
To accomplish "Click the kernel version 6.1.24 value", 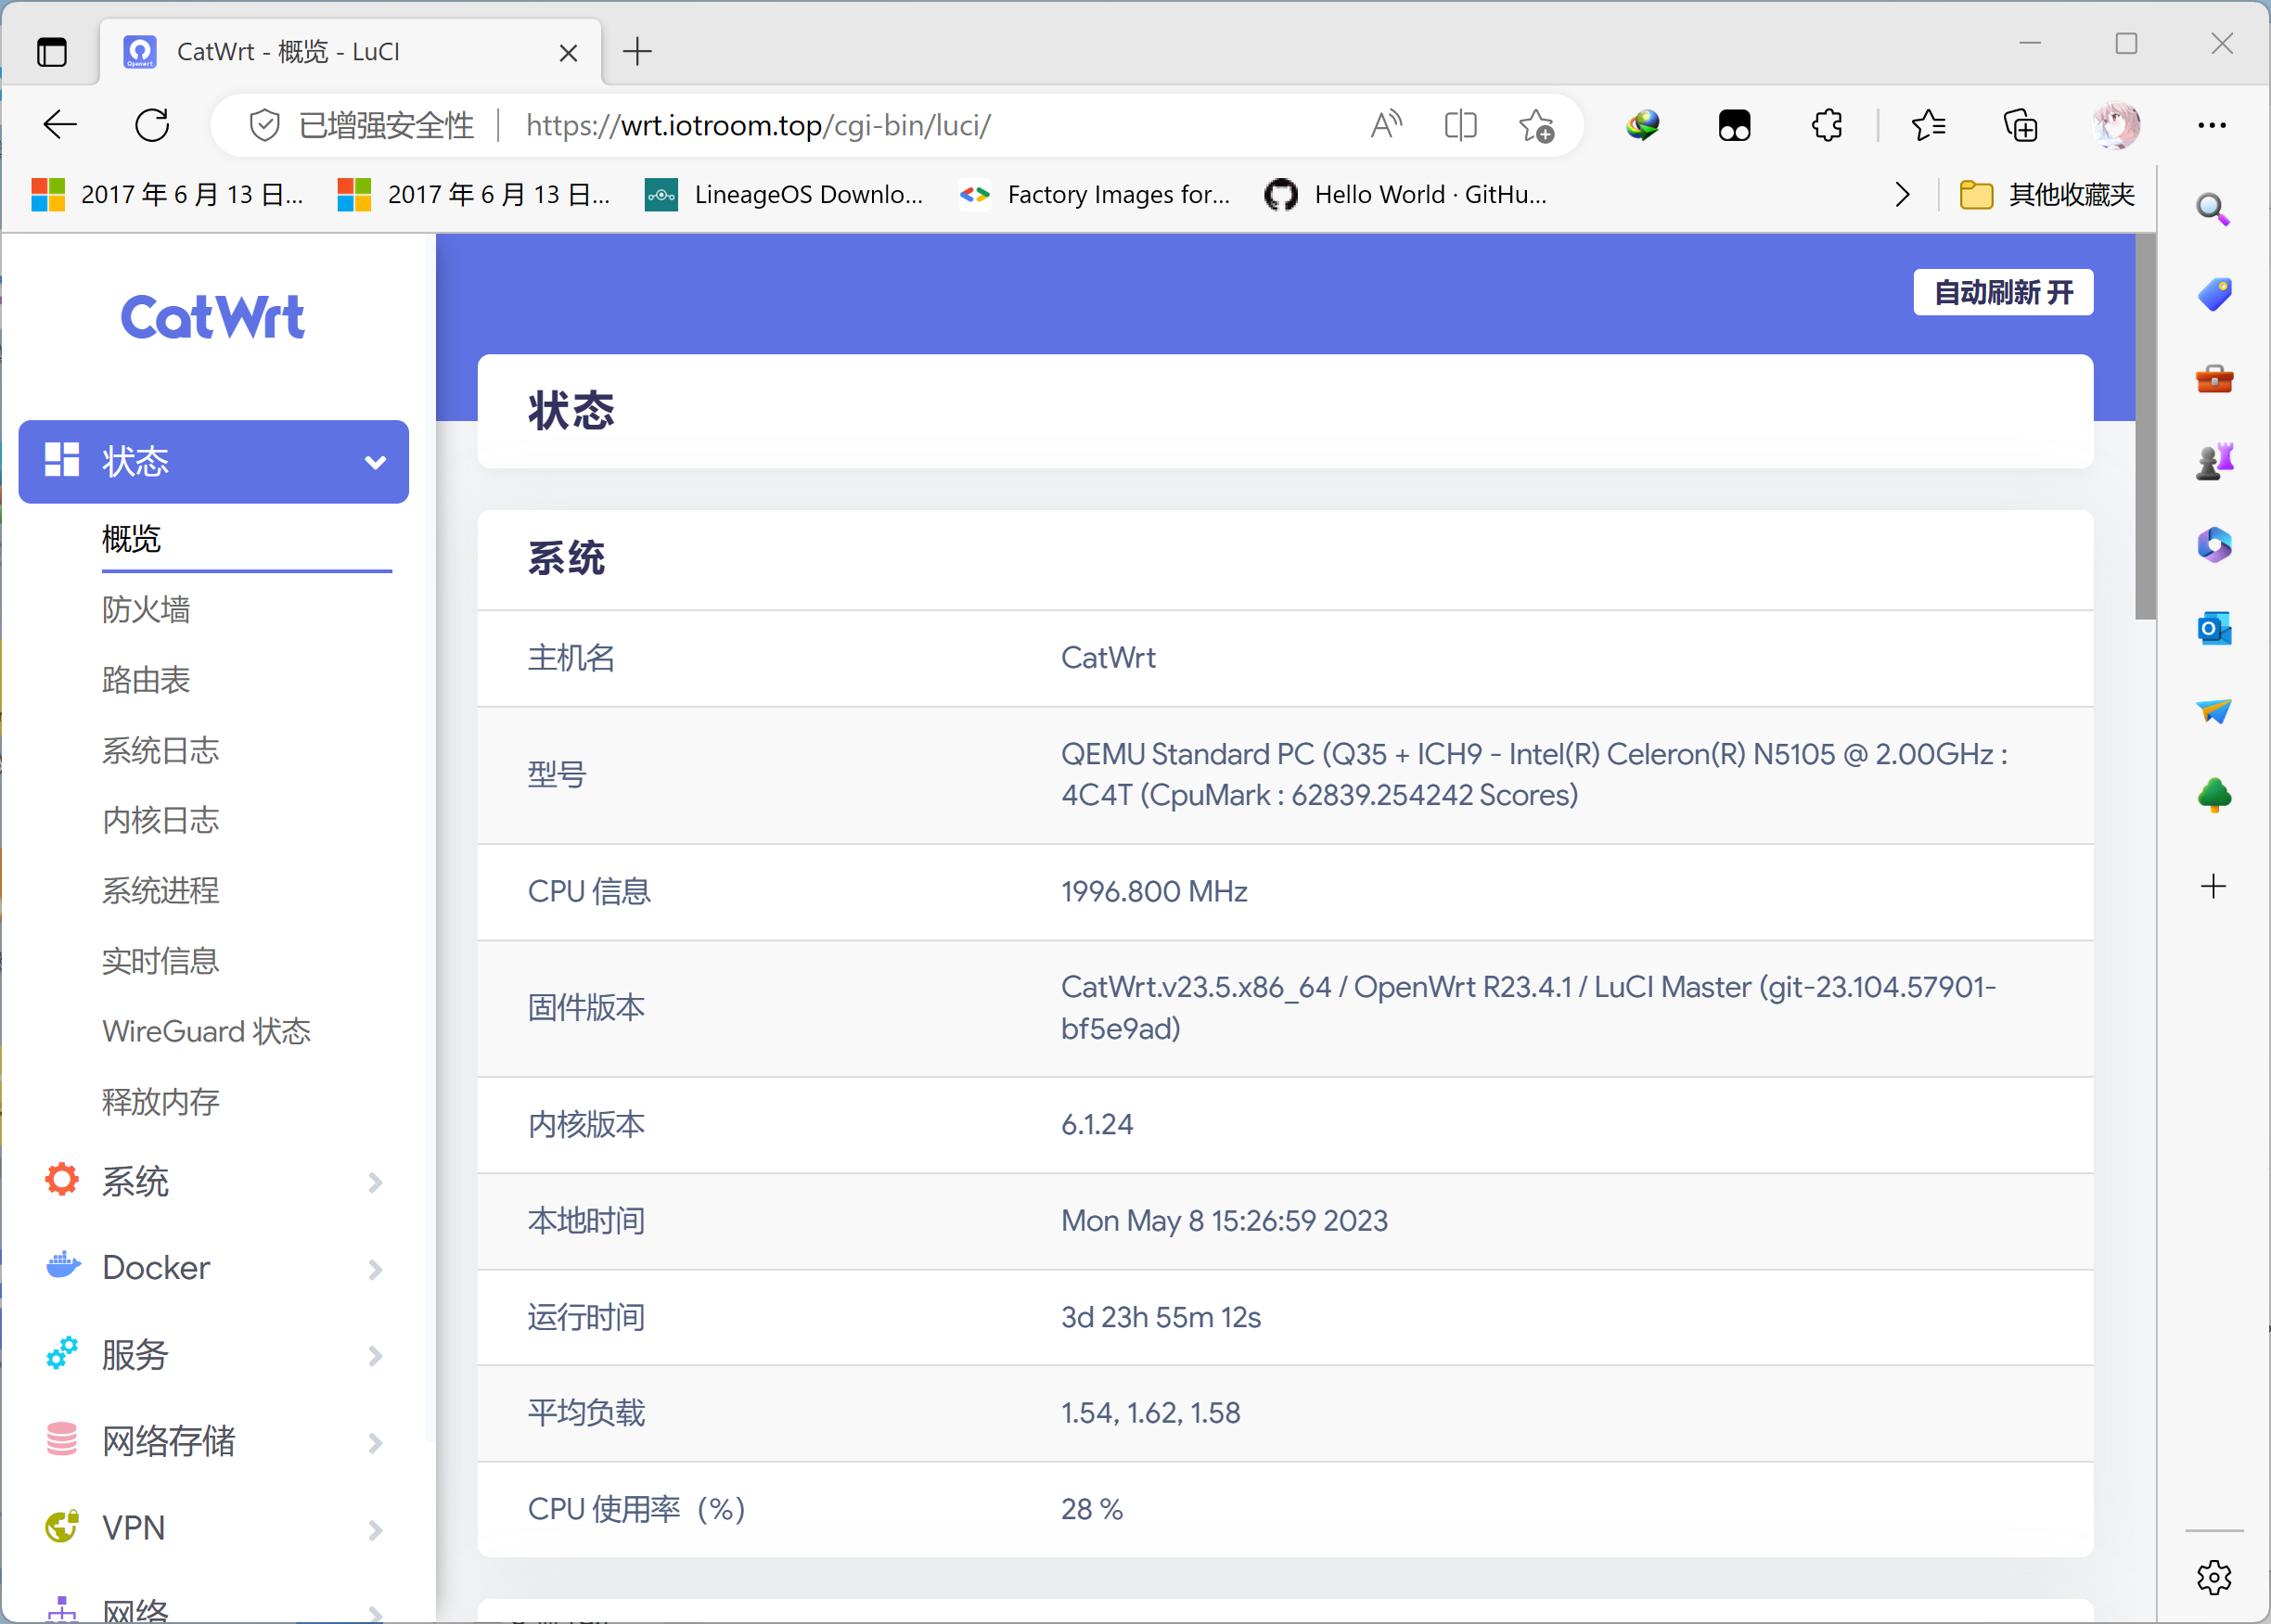I will (1097, 1124).
